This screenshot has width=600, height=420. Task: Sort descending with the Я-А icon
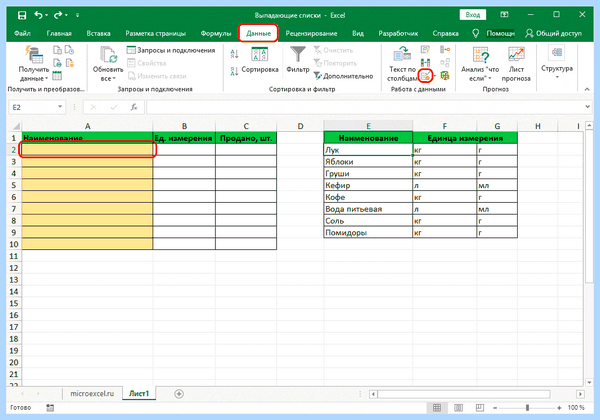click(x=234, y=71)
